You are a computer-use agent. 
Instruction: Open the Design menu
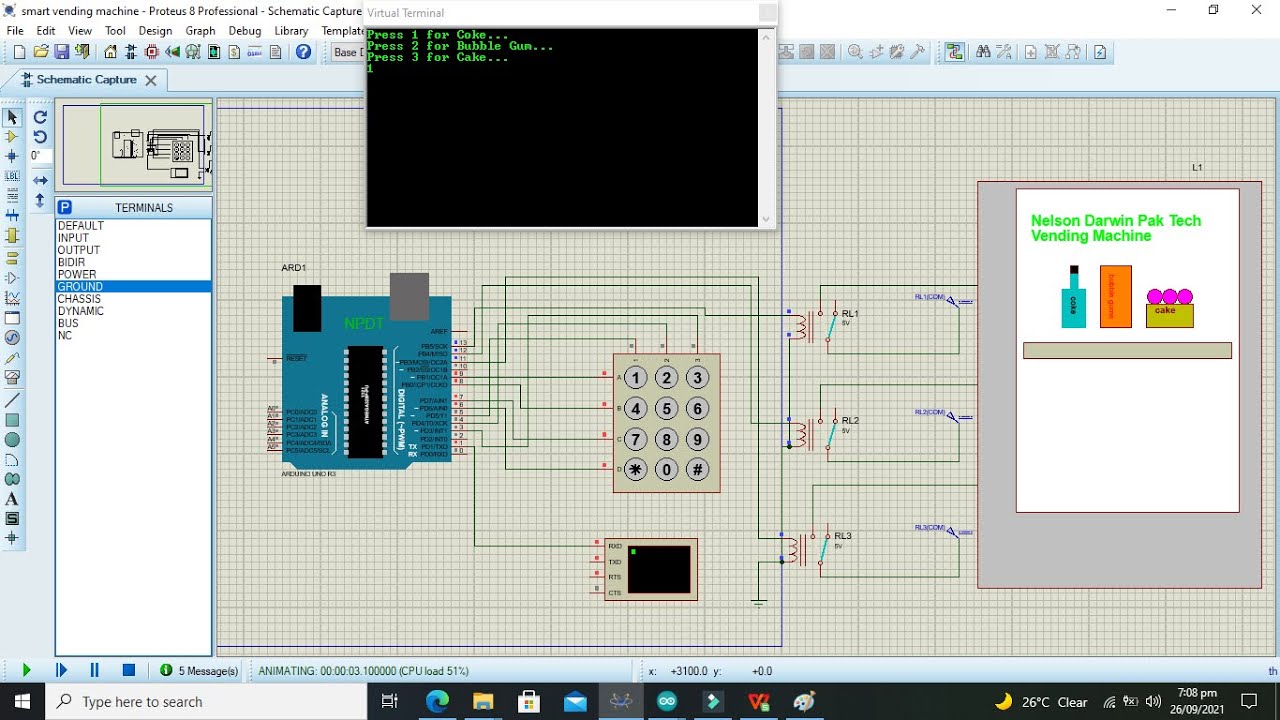[155, 31]
